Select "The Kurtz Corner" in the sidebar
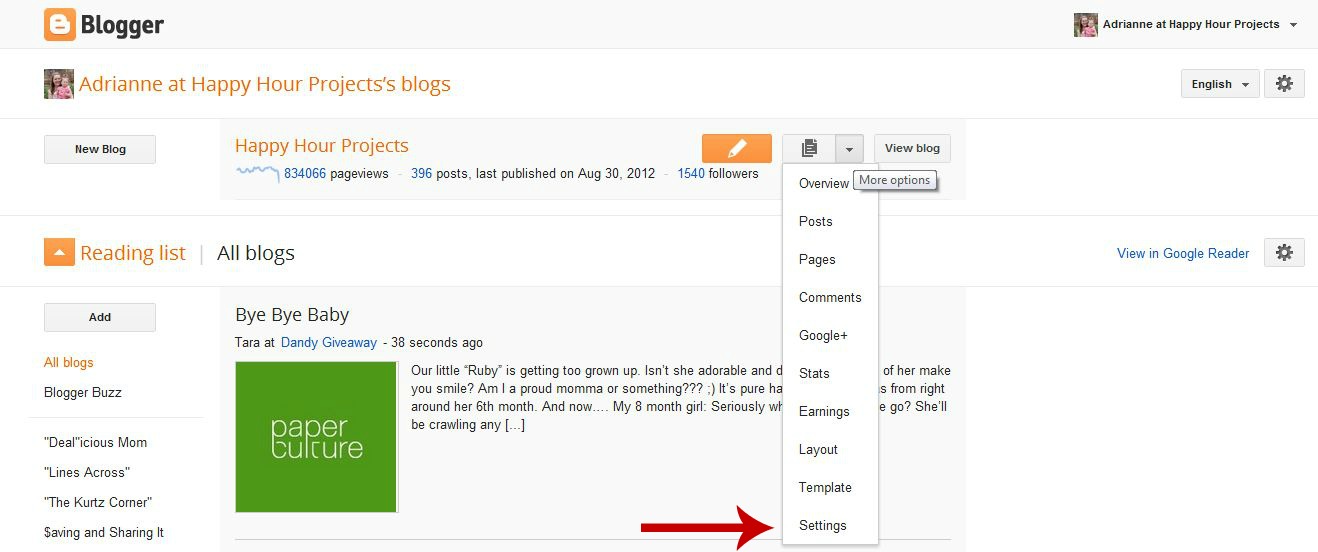 98,503
